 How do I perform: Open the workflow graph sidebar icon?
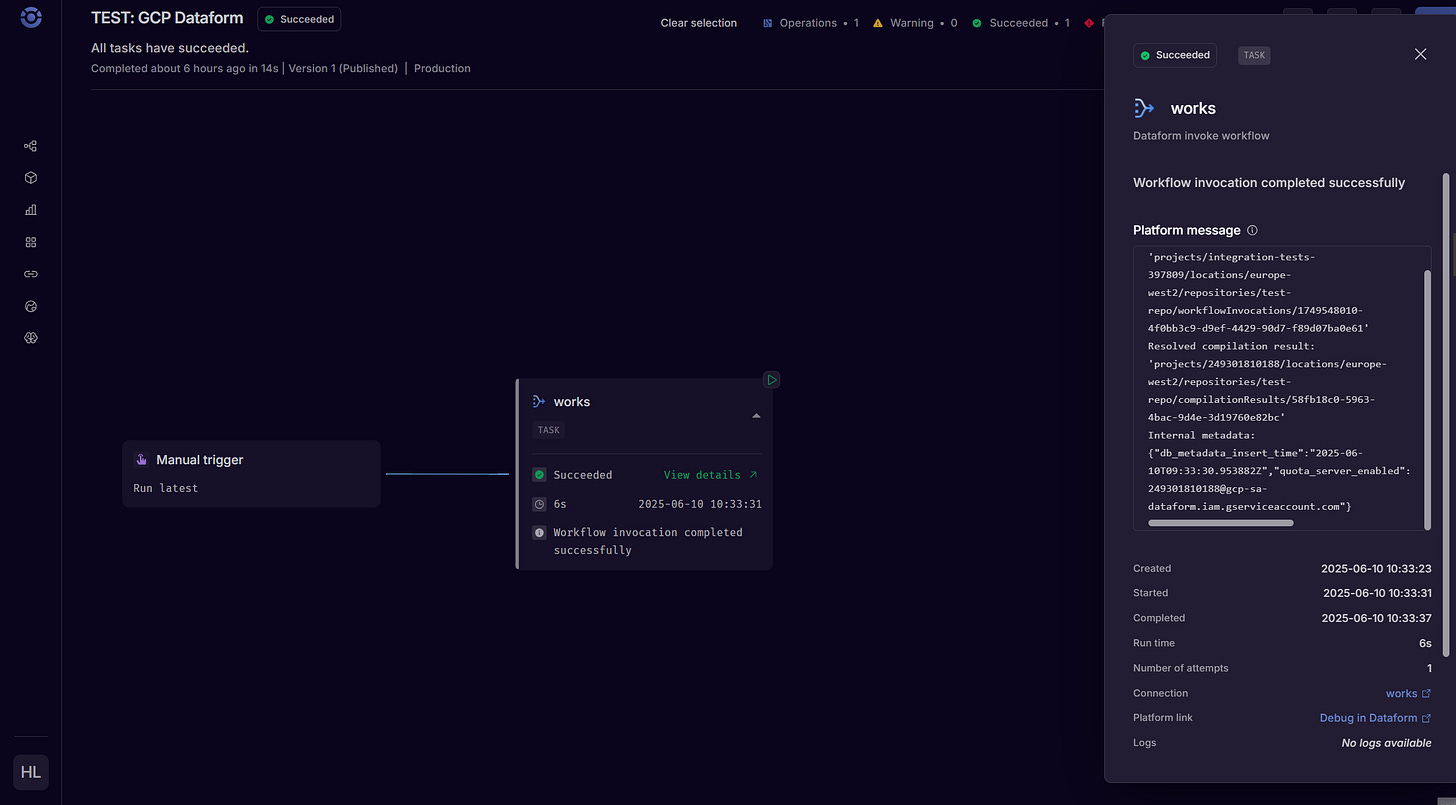[x=31, y=146]
